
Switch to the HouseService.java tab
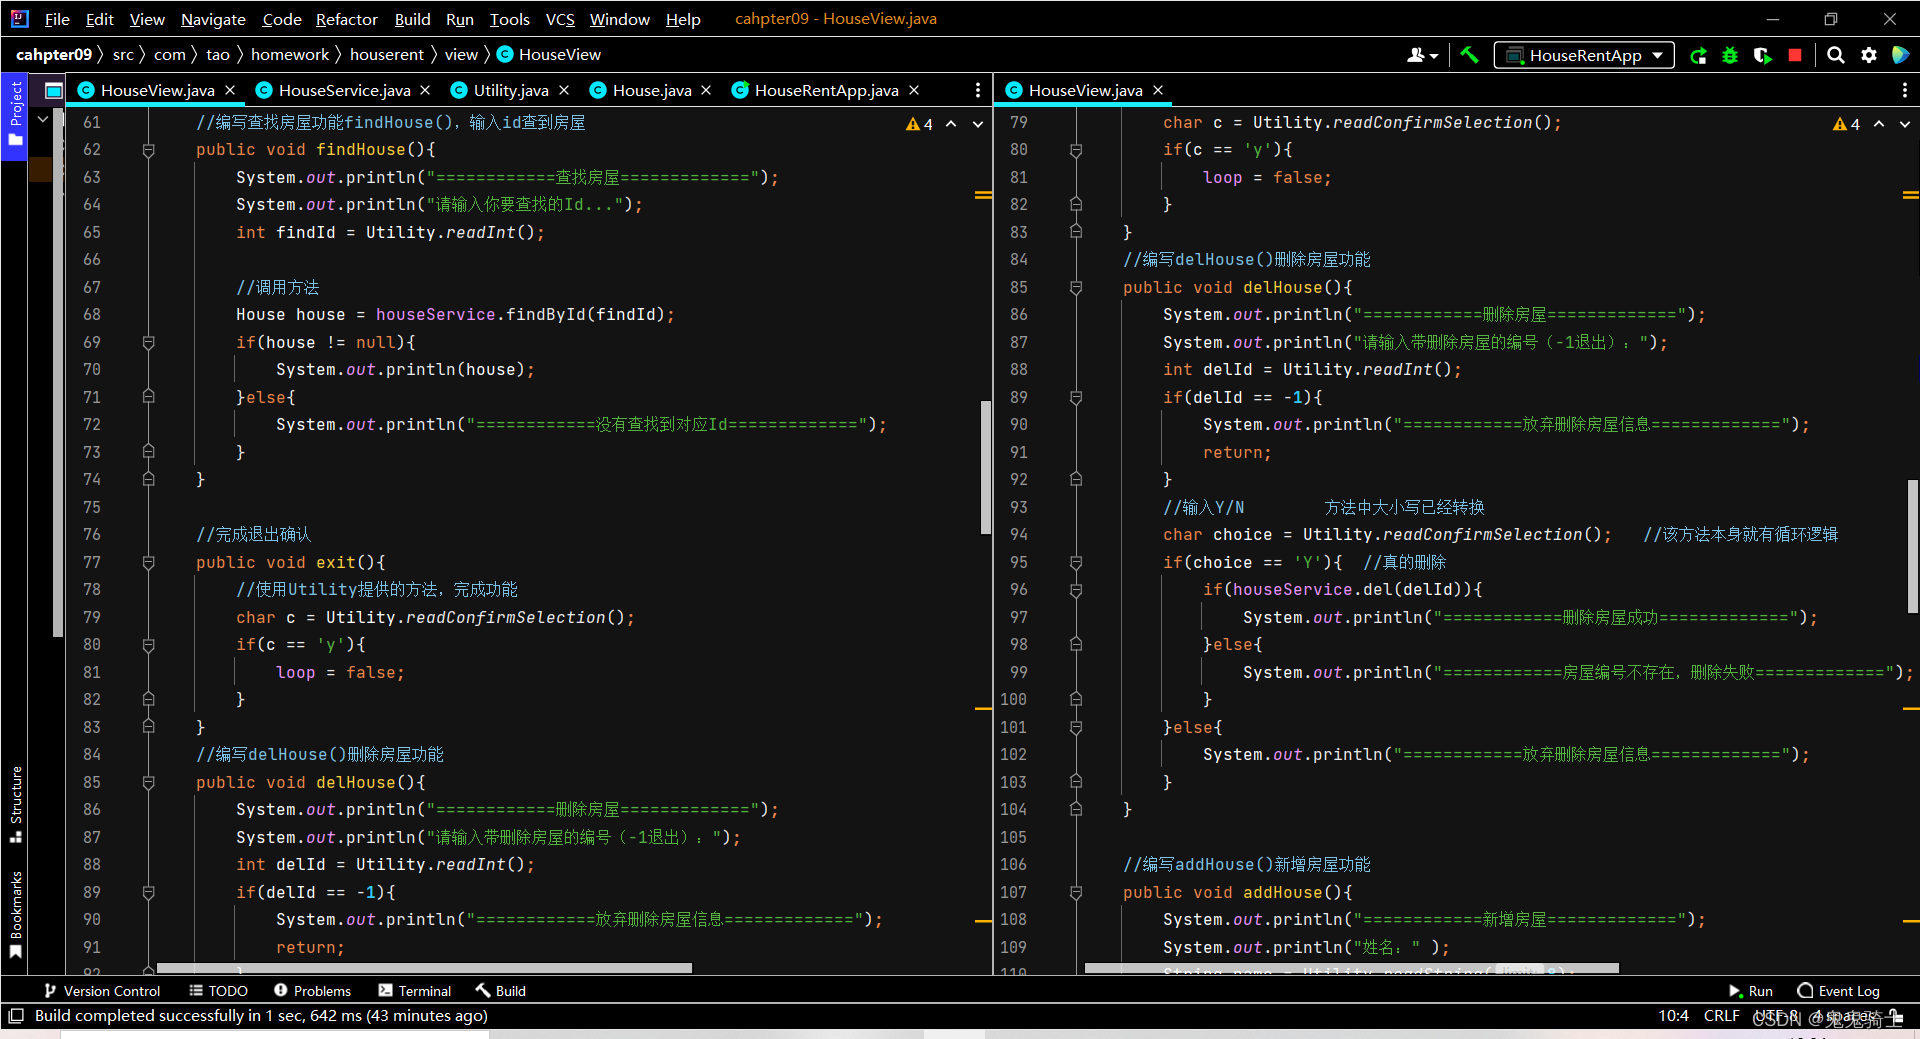tap(344, 90)
